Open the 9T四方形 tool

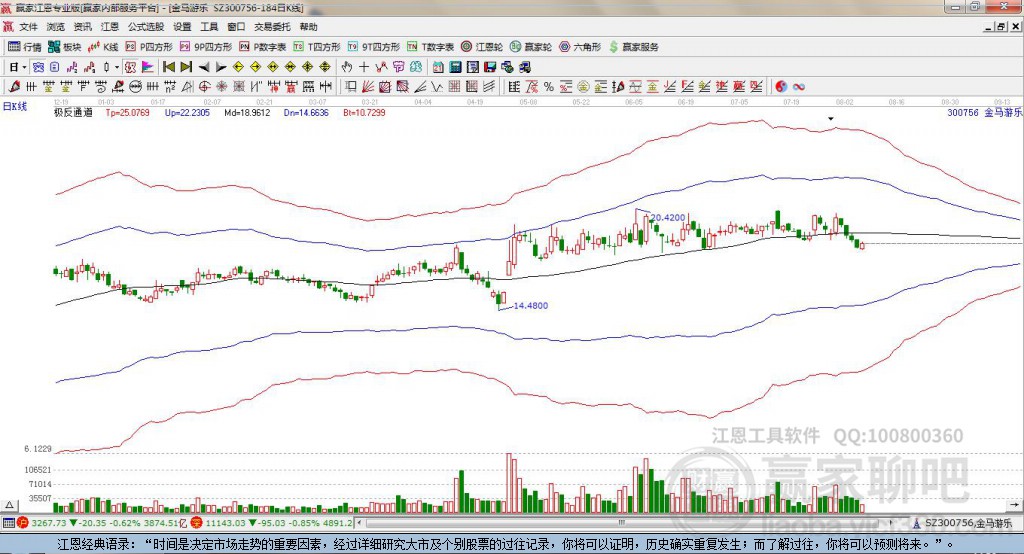point(374,47)
